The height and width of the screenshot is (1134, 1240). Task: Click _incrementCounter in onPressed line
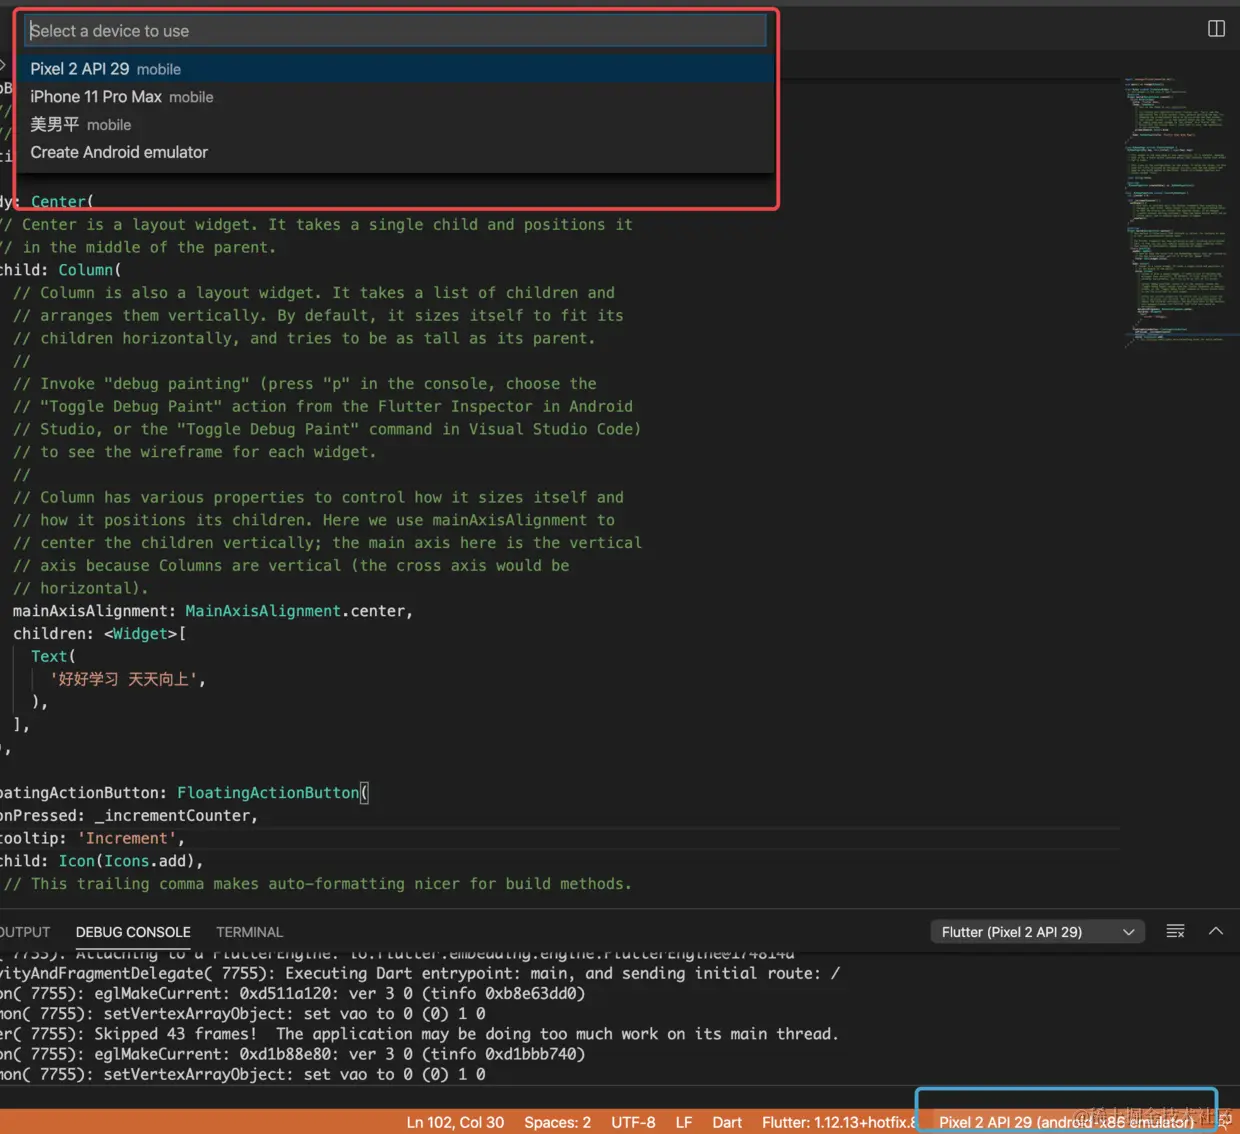[x=171, y=816]
